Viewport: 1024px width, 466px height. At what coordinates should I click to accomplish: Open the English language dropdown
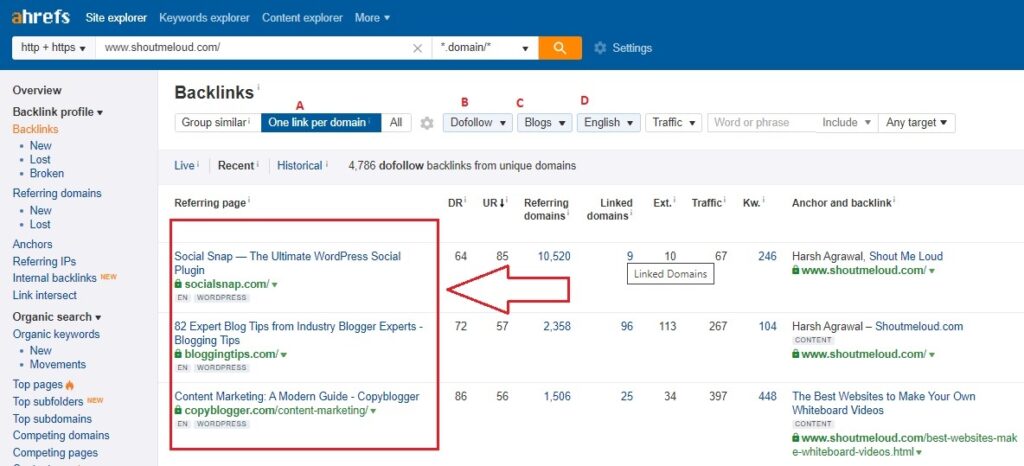pos(608,123)
